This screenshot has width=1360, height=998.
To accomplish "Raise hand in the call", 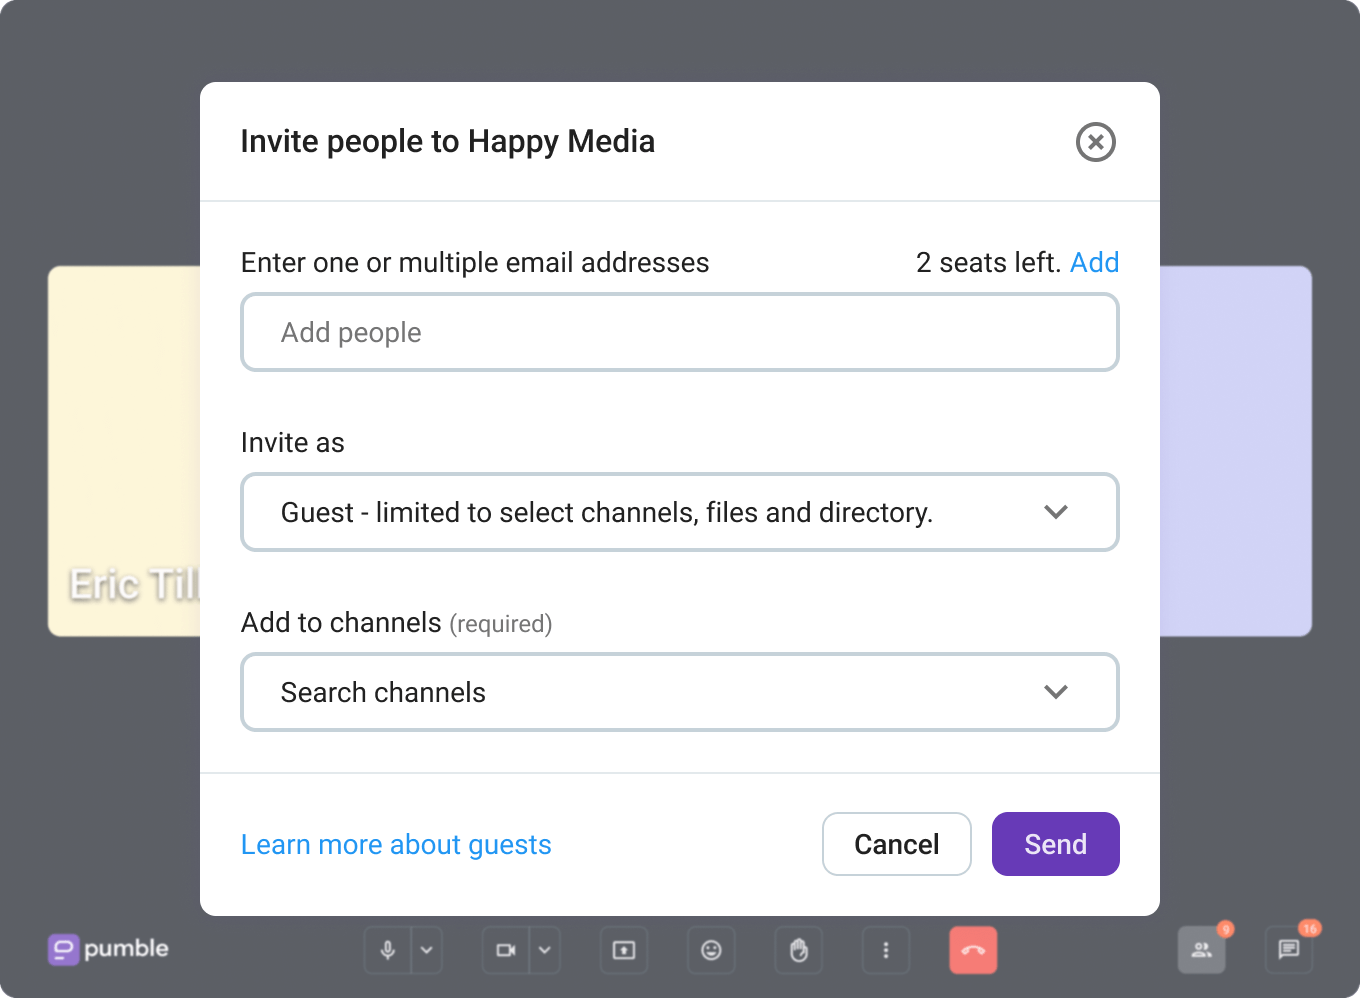I will click(798, 950).
